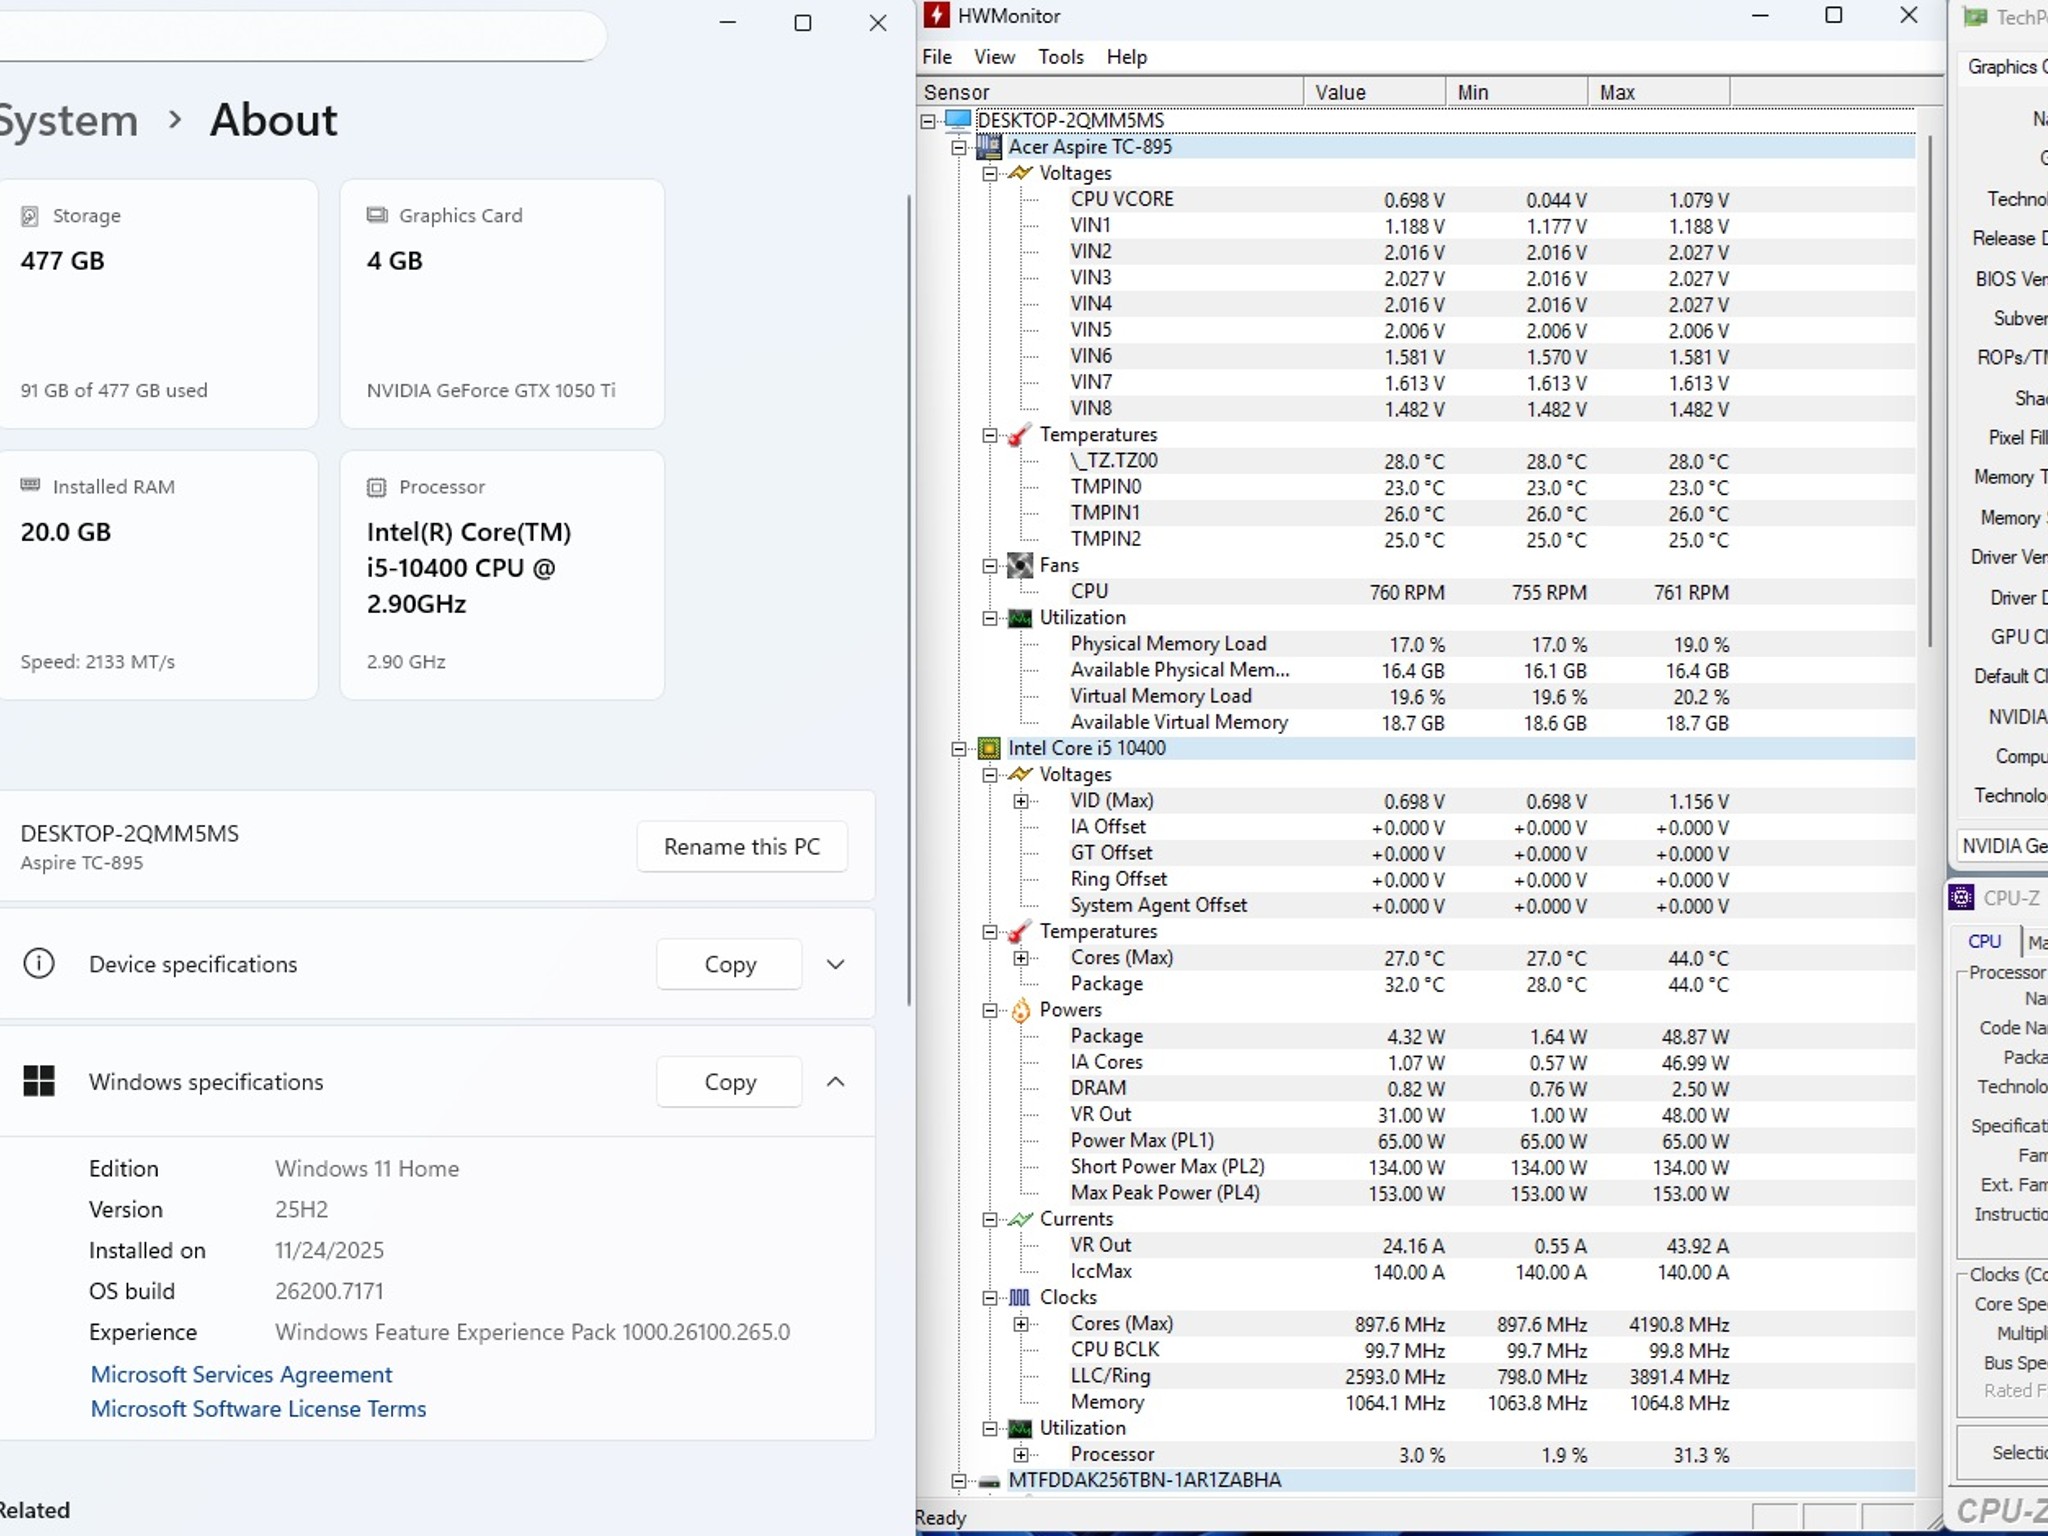
Task: Collapse the Intel Core i5 10400 node
Action: [958, 749]
